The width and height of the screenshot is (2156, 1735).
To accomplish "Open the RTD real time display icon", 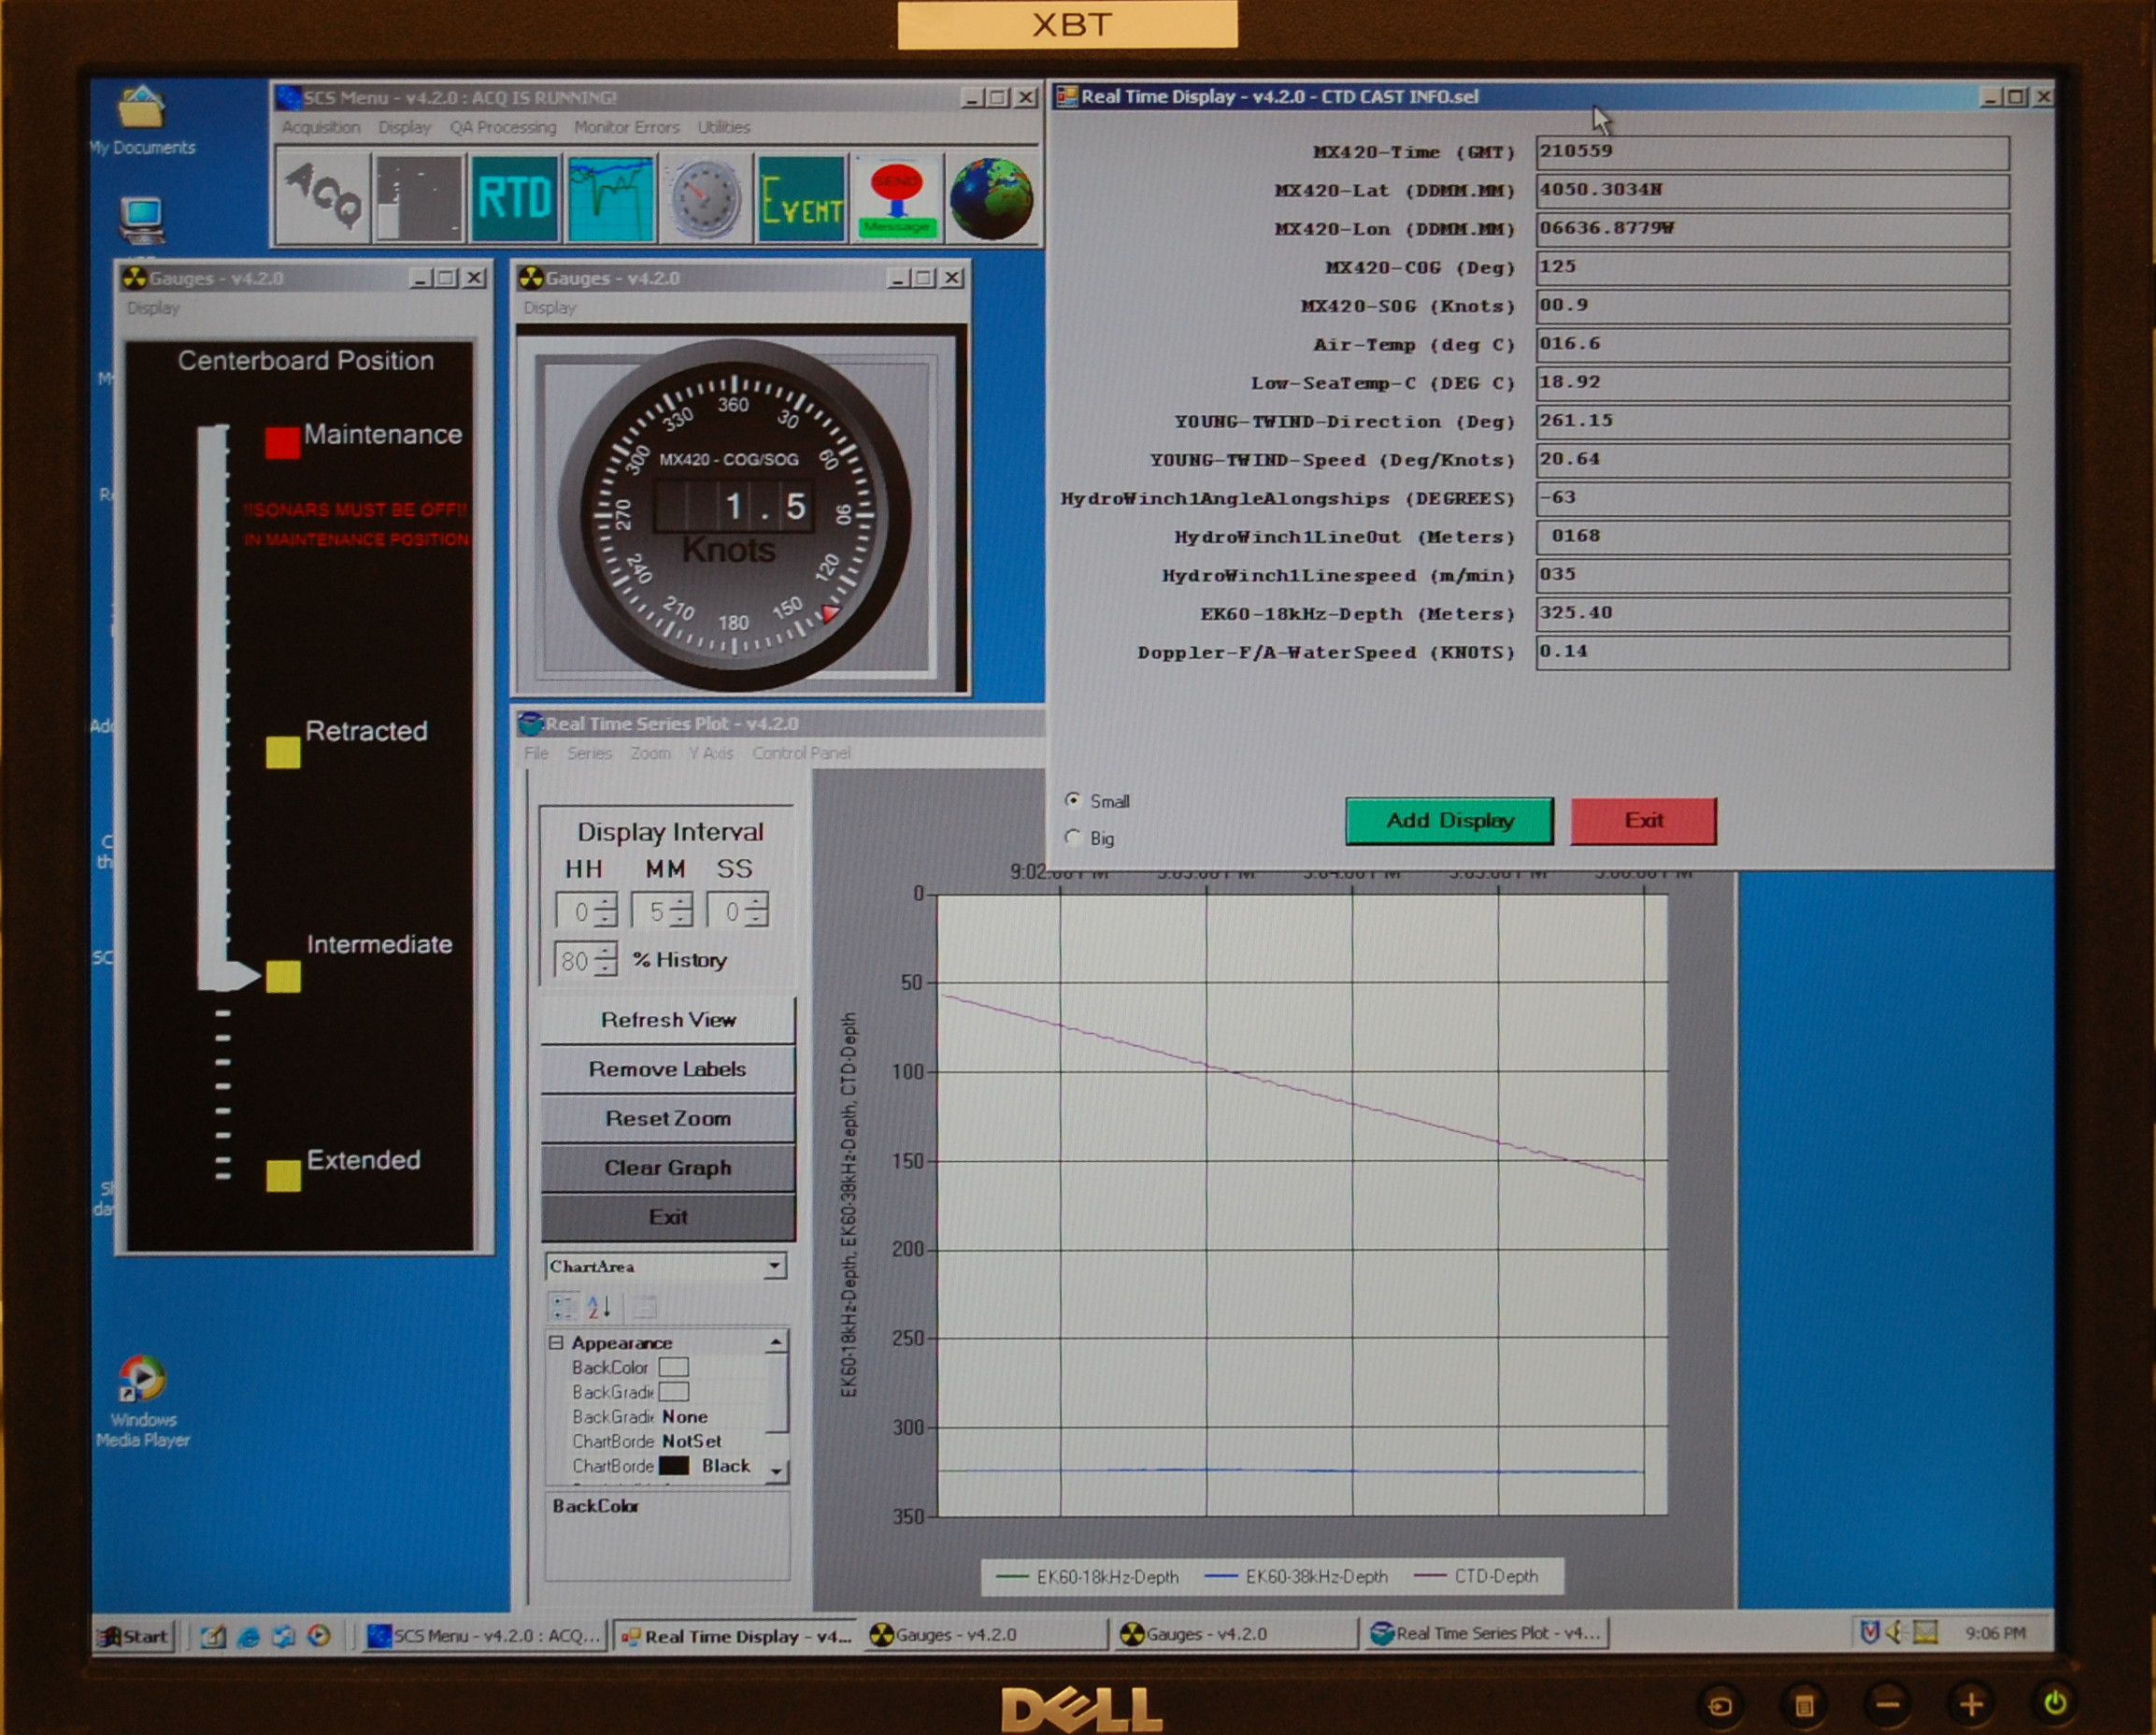I will coord(514,197).
